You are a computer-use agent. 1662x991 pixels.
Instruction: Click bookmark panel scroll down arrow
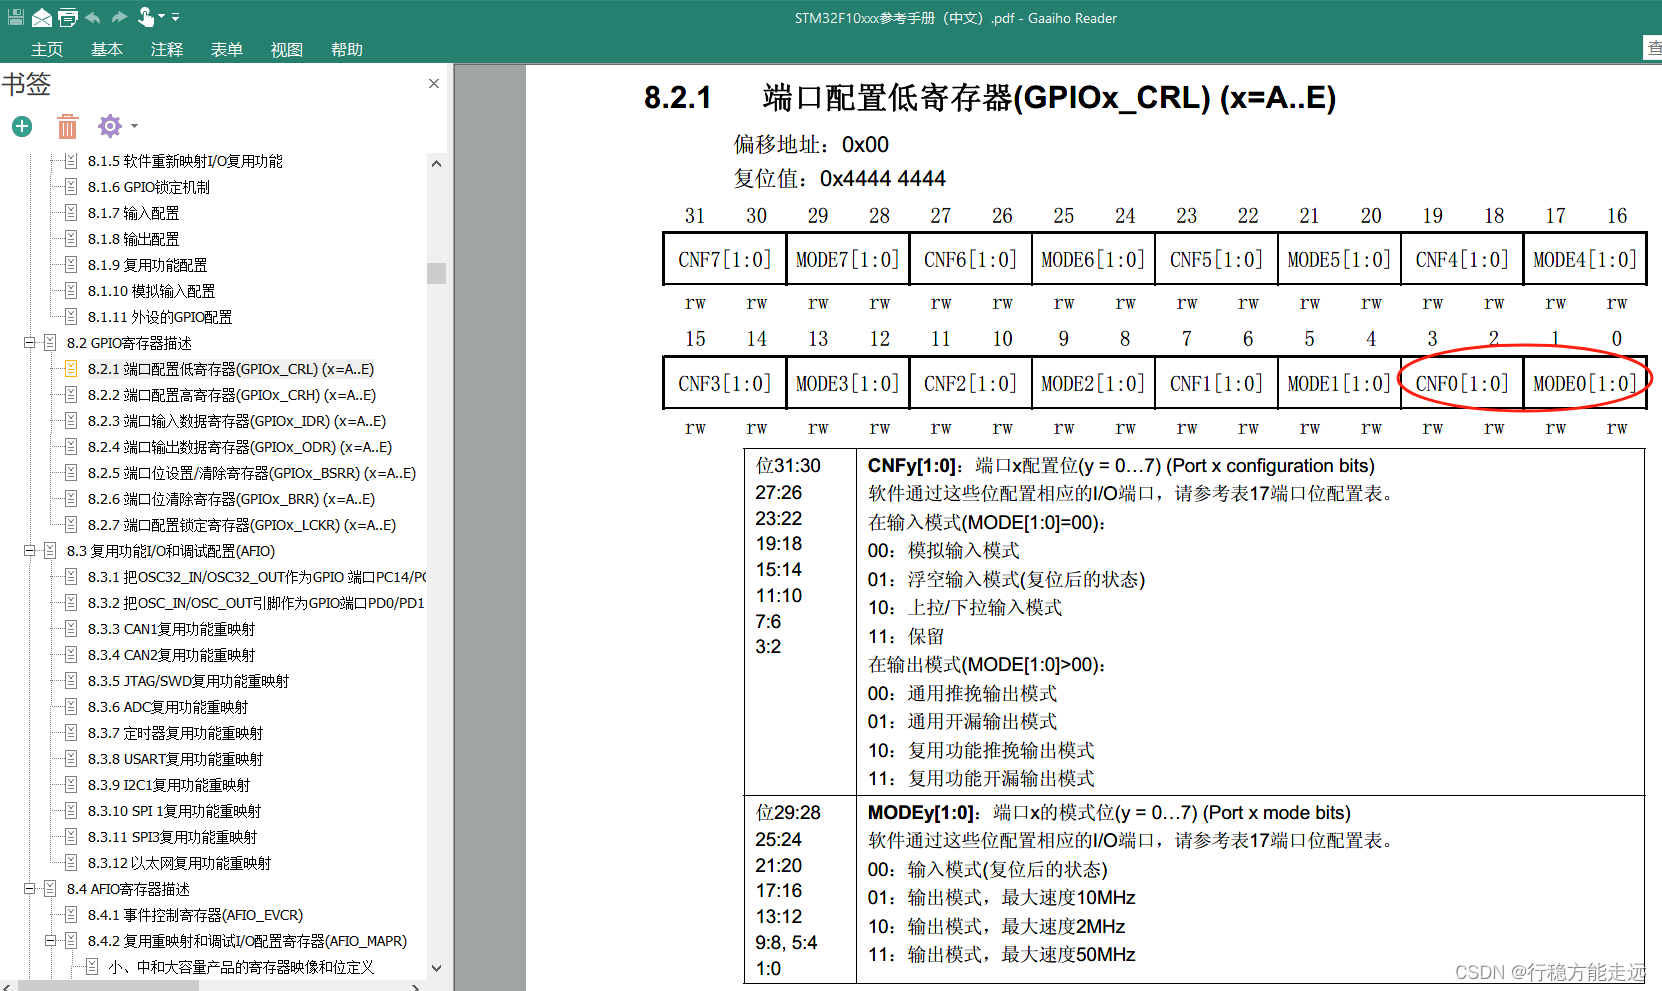click(x=436, y=968)
